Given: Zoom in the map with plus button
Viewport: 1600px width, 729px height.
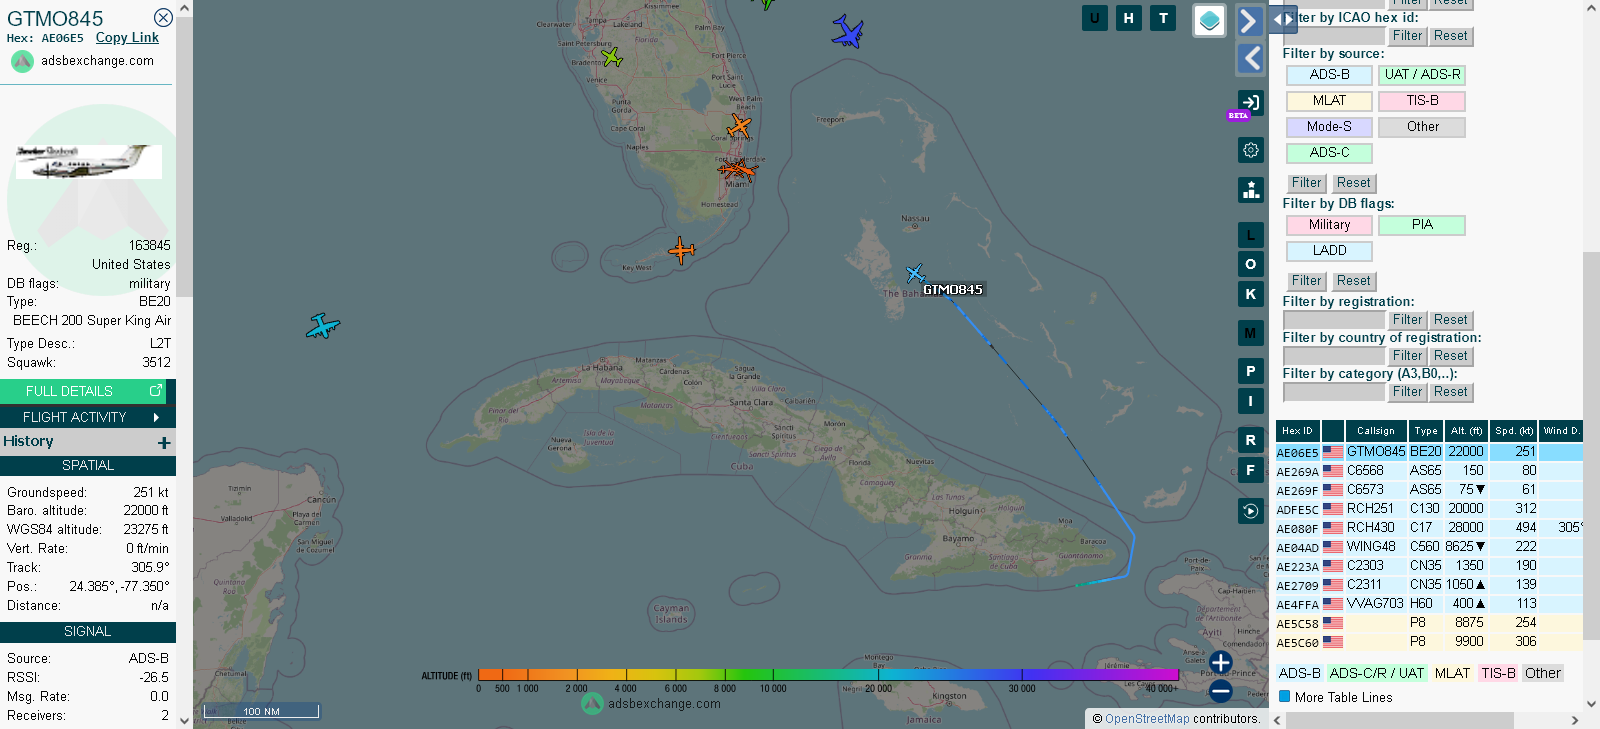Looking at the screenshot, I should [1220, 662].
